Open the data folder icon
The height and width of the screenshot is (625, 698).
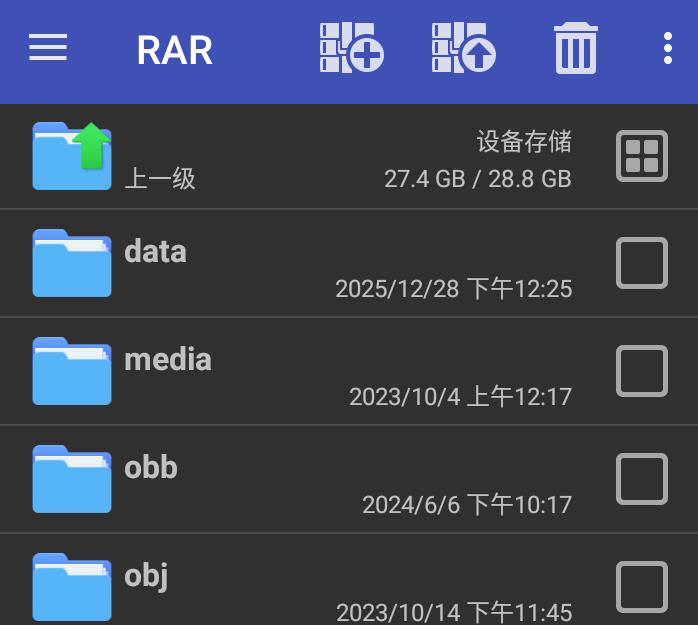click(x=72, y=264)
